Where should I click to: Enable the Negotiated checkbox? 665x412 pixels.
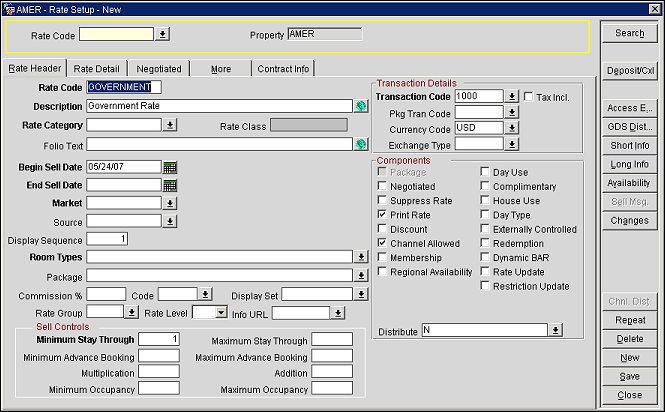[x=383, y=186]
